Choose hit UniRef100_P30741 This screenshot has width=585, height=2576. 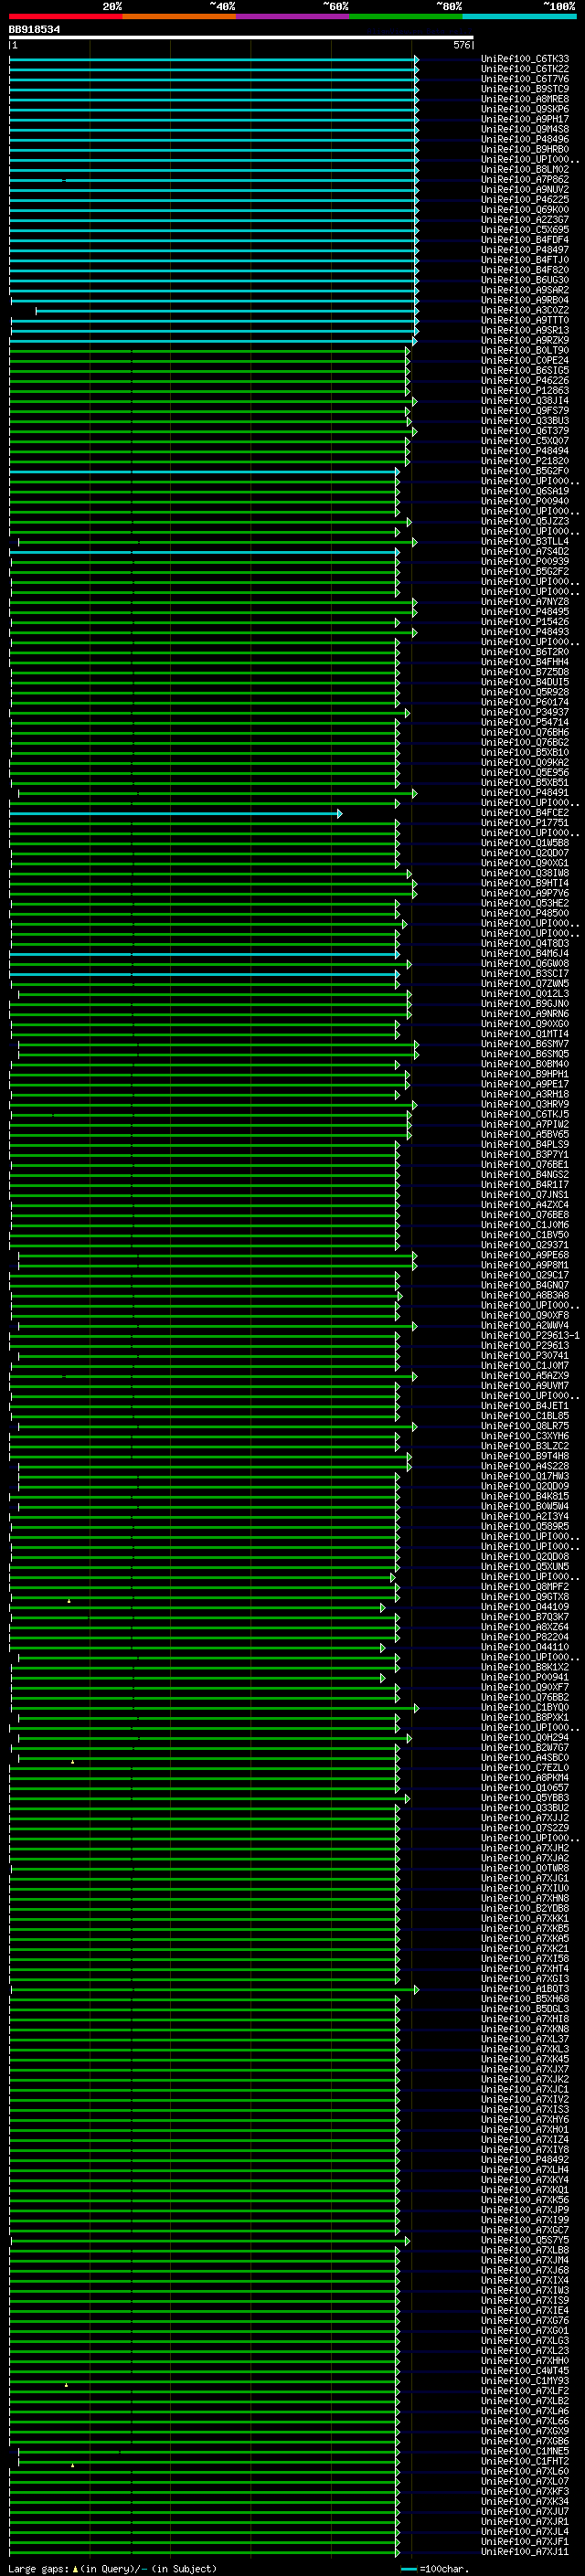pyautogui.click(x=525, y=1355)
